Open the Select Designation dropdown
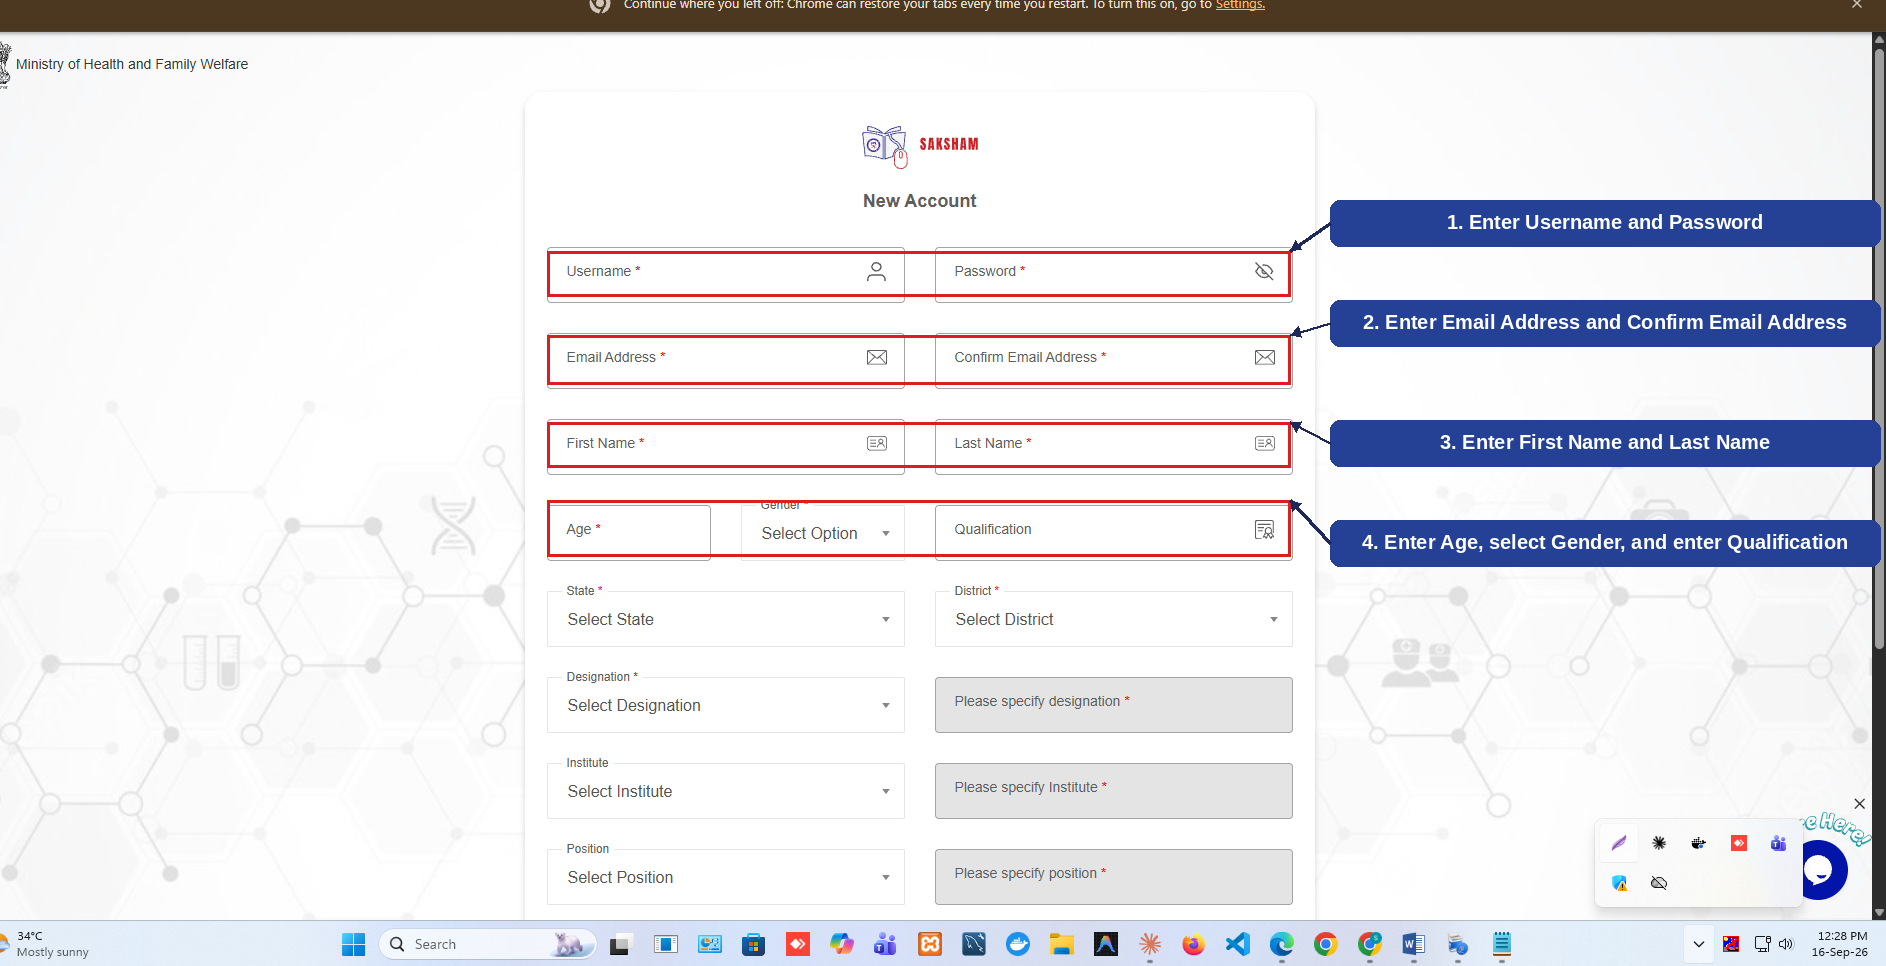 [x=726, y=705]
